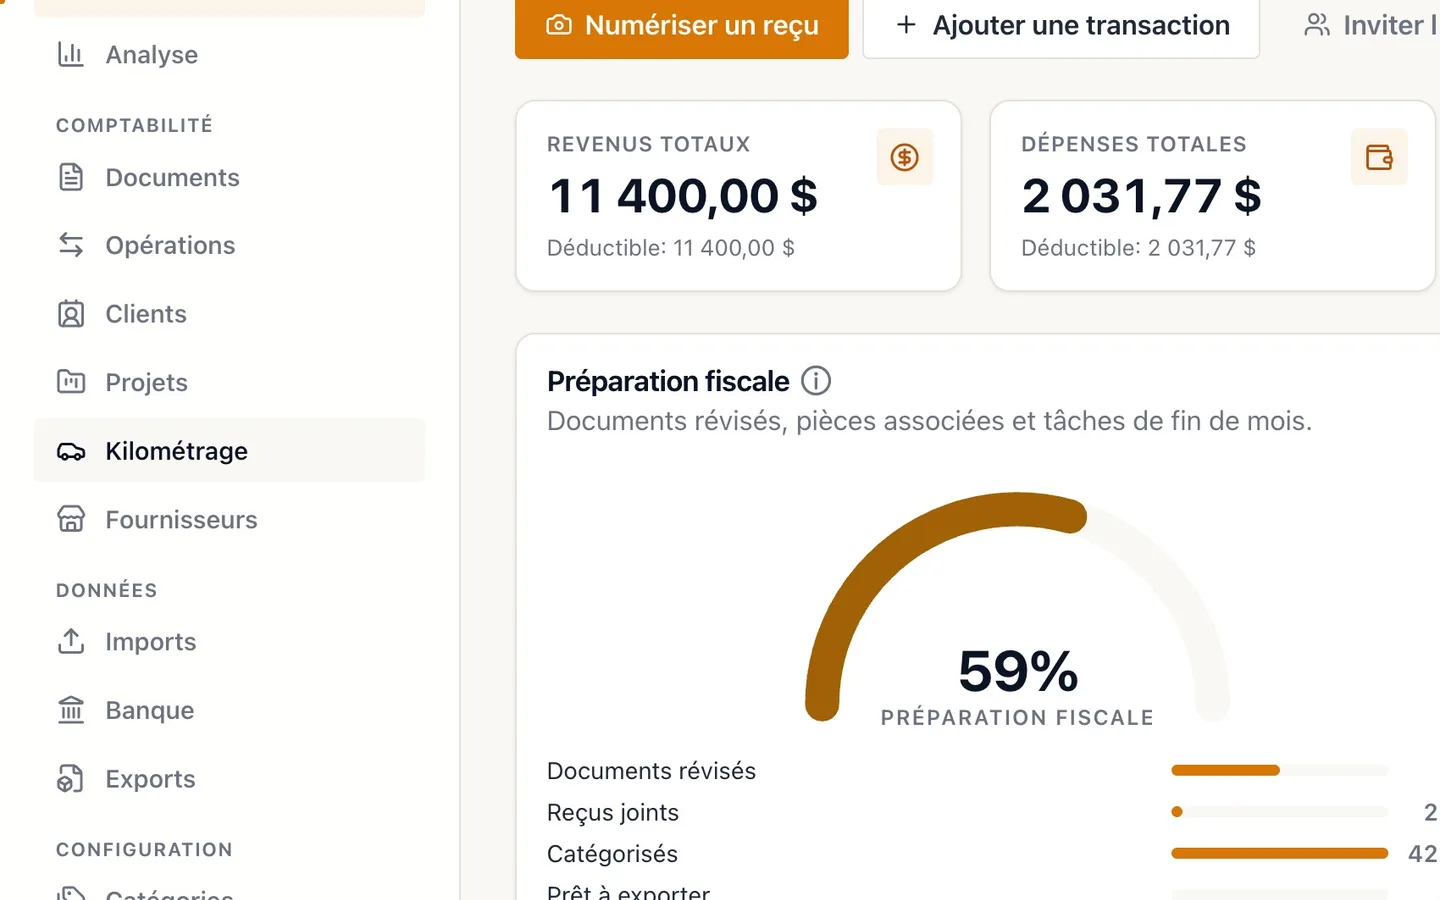Image resolution: width=1440 pixels, height=900 pixels.
Task: Click the Revenus totaux amount 11 400,00 $
Action: pyautogui.click(x=683, y=196)
